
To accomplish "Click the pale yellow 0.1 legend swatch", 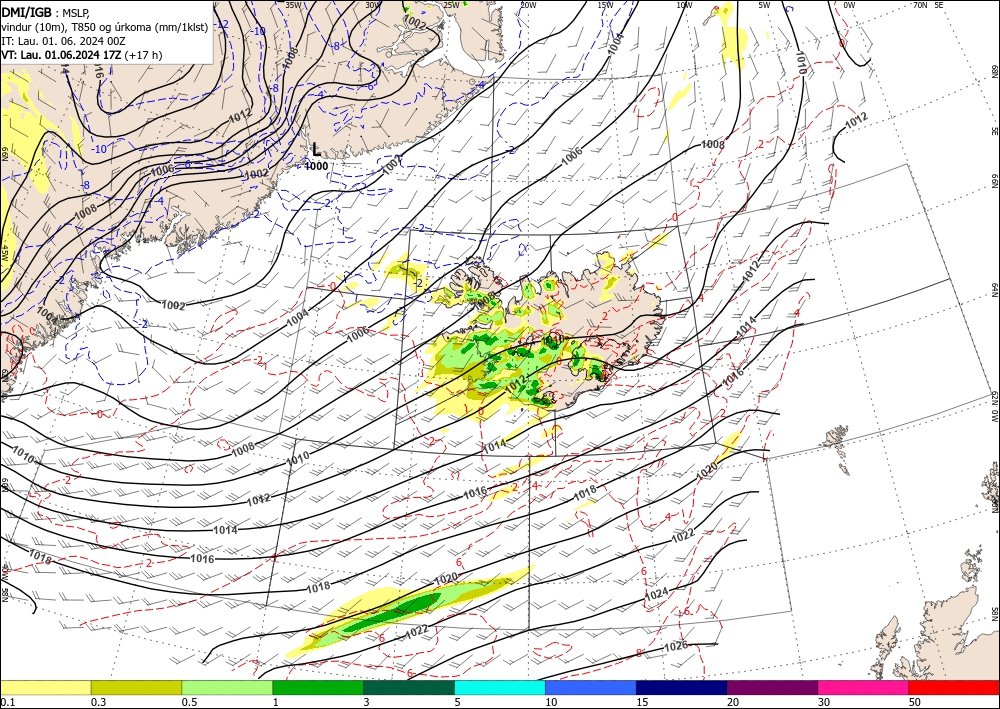I will [45, 687].
